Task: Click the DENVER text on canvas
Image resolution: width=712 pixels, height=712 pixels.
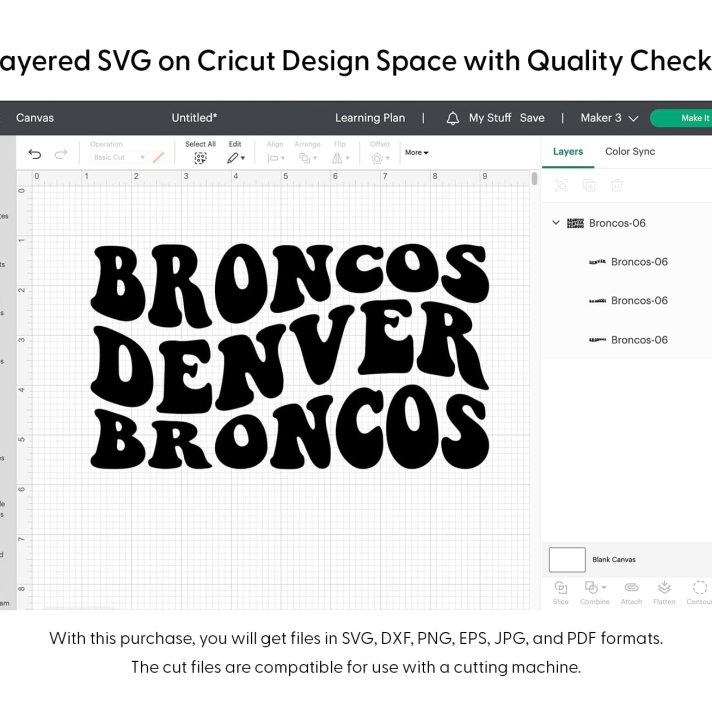Action: [x=290, y=356]
